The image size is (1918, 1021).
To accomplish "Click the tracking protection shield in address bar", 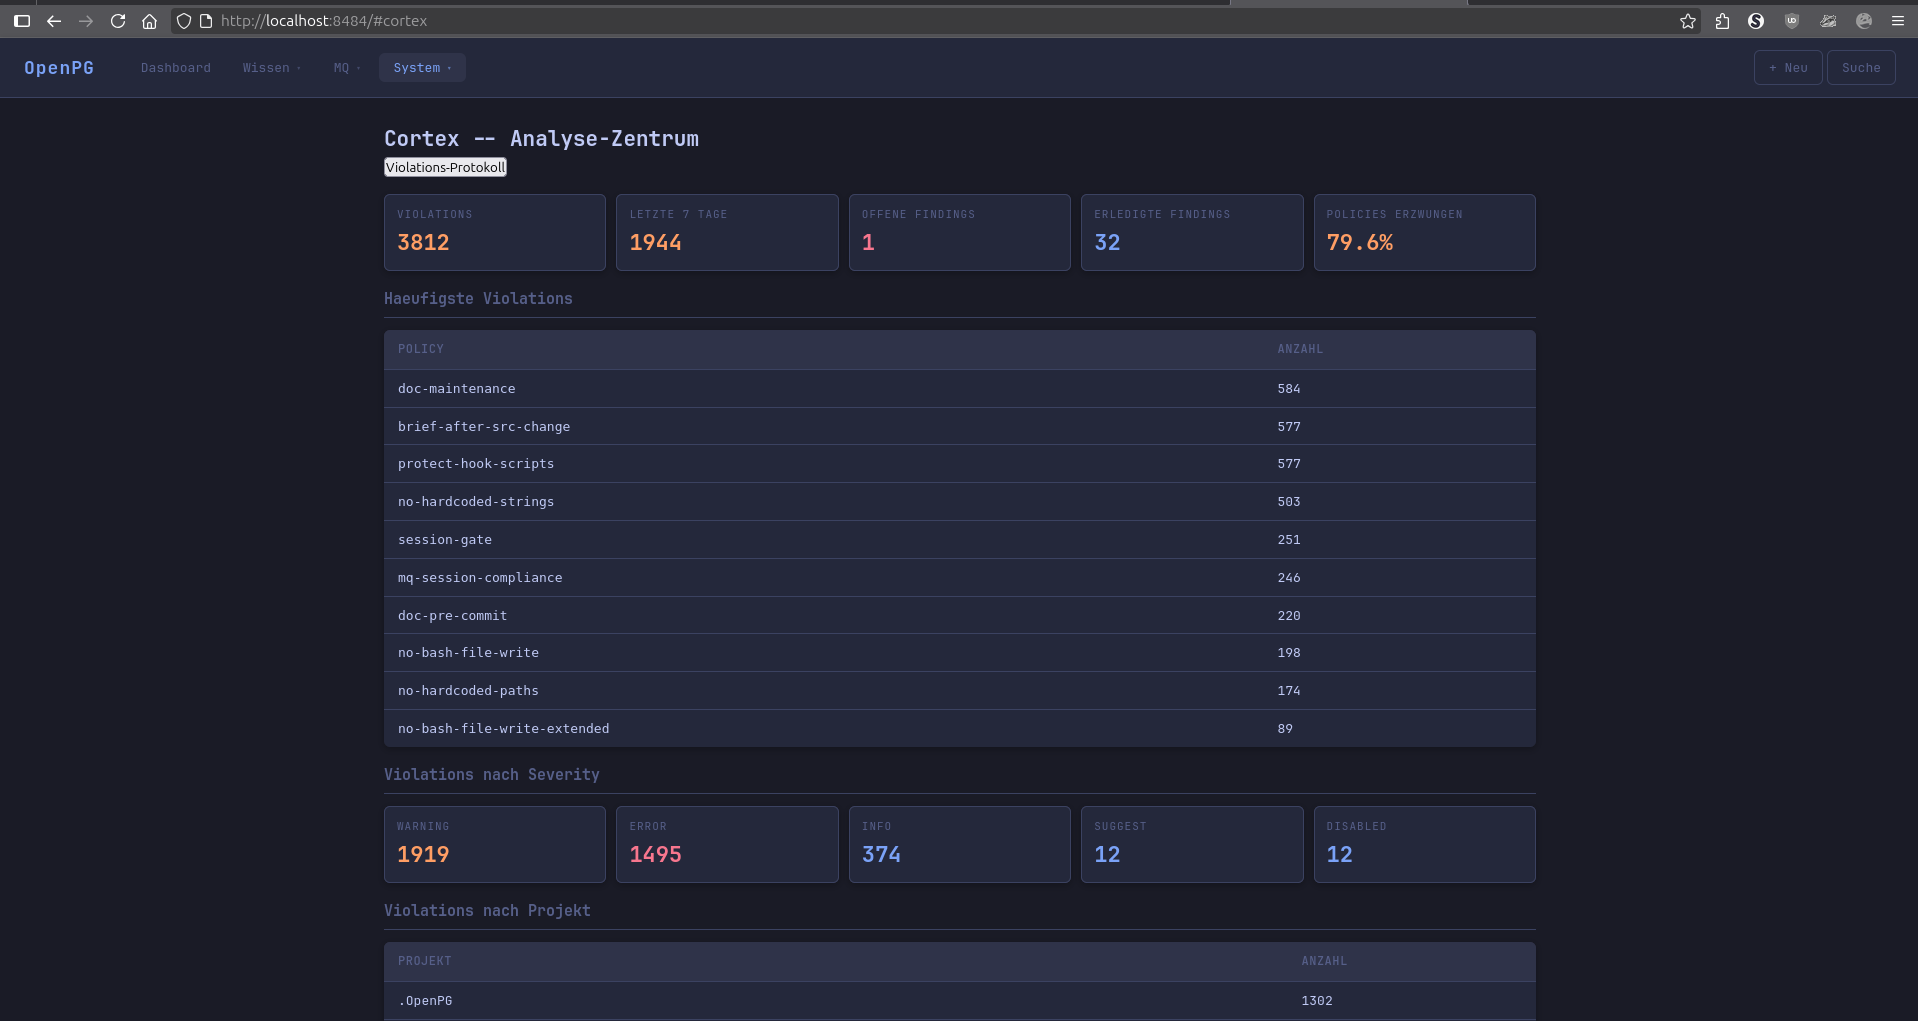I will pyautogui.click(x=184, y=21).
